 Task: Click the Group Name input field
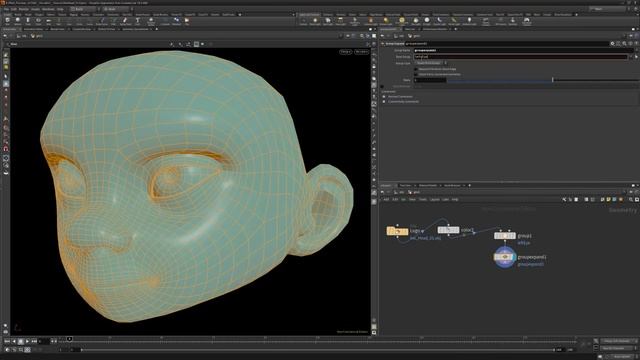coord(524,50)
